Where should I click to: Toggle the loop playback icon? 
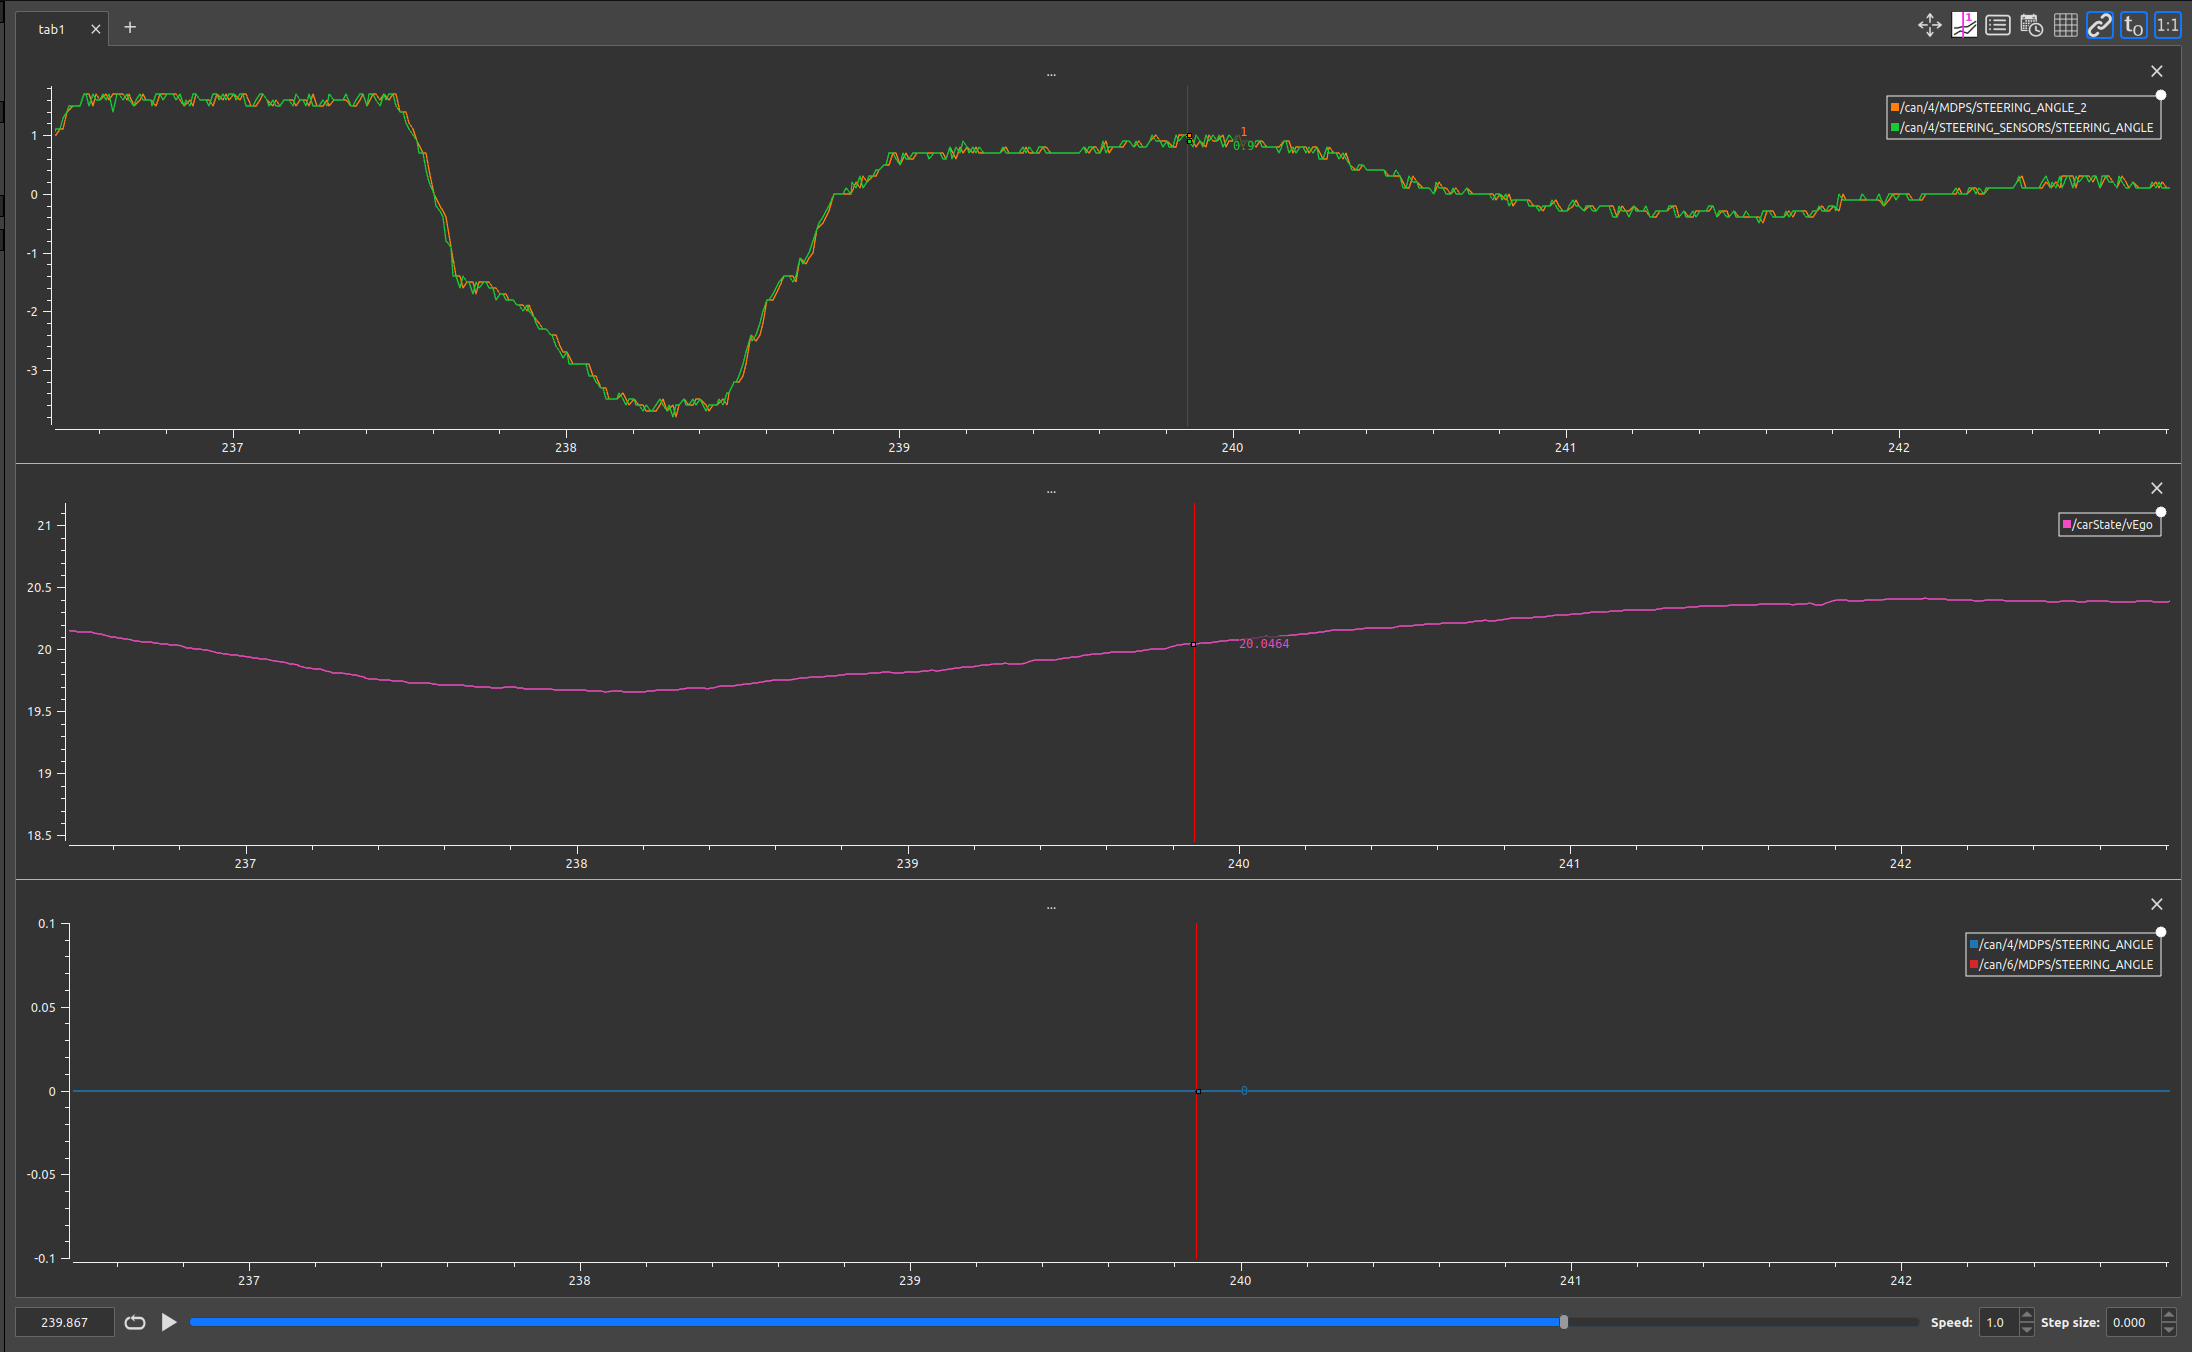(x=135, y=1322)
